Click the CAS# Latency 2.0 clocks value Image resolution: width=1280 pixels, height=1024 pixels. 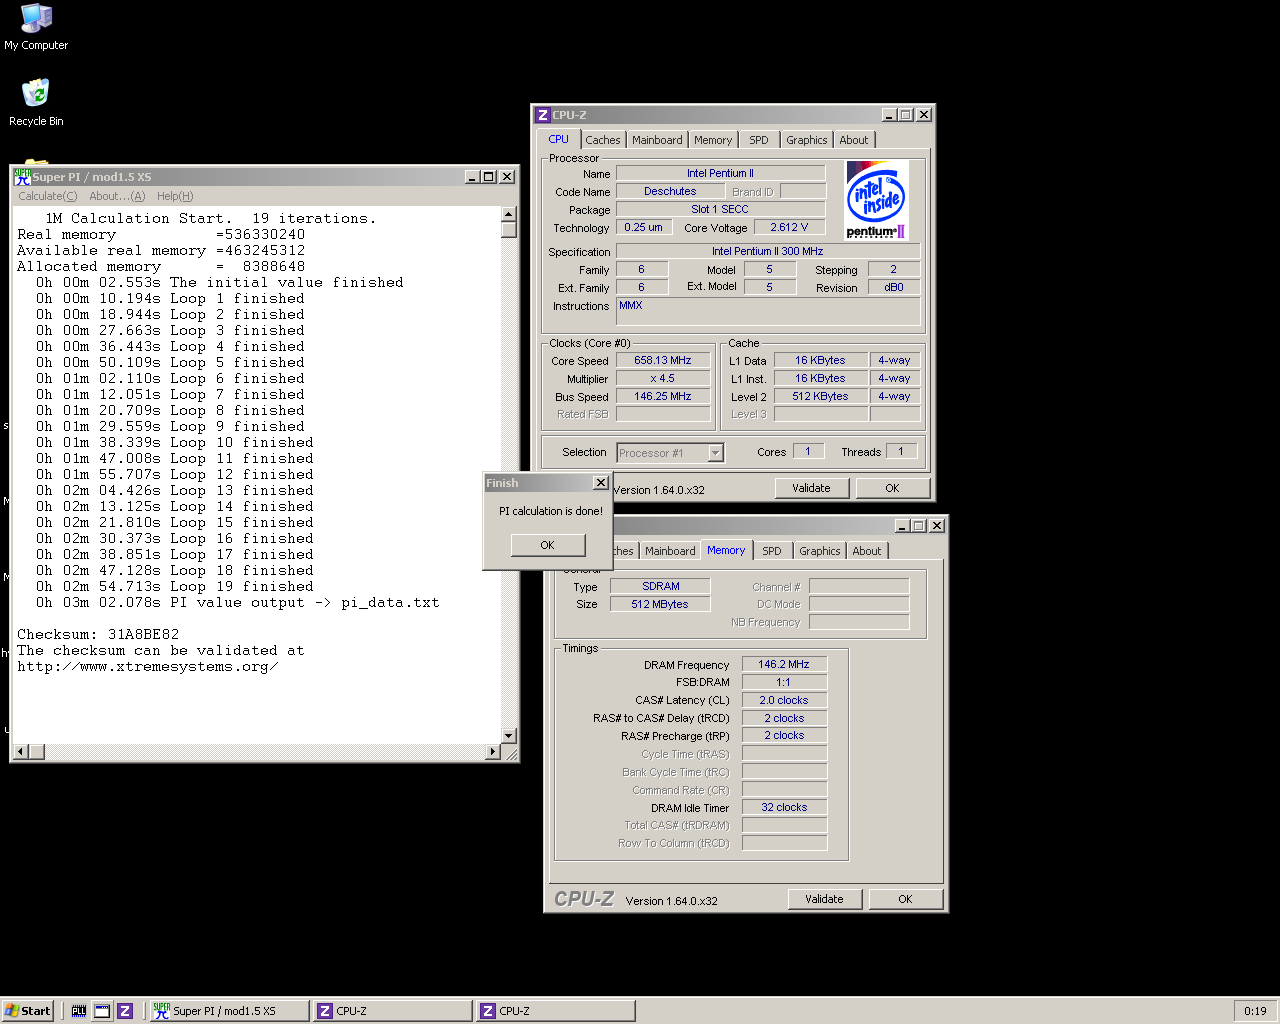click(784, 700)
